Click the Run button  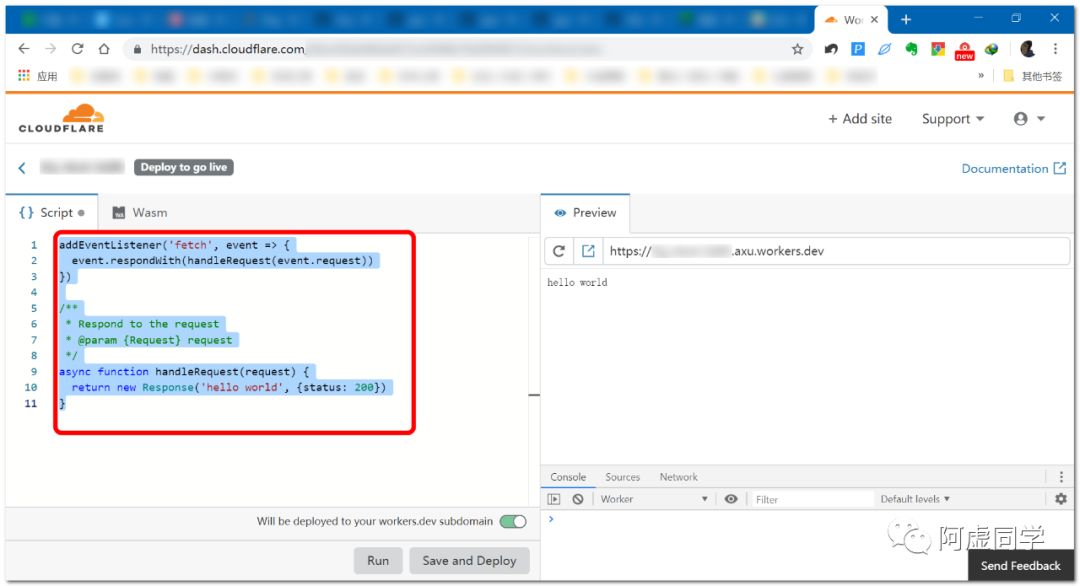(377, 561)
